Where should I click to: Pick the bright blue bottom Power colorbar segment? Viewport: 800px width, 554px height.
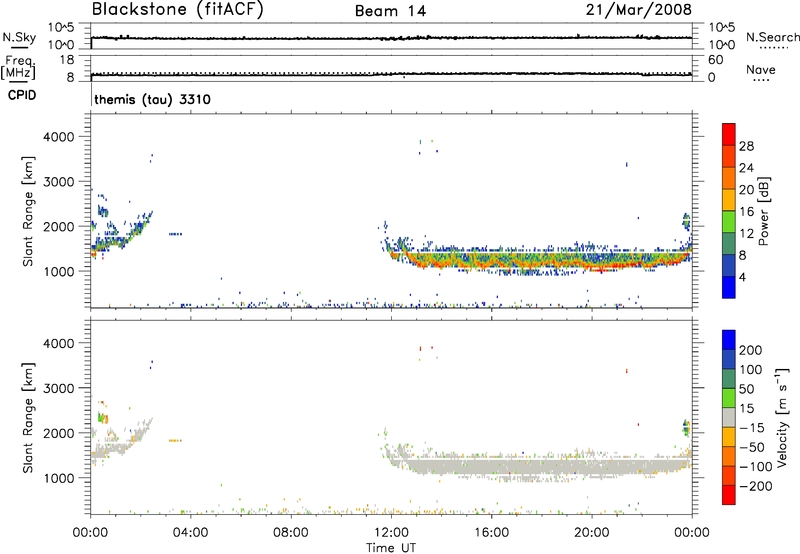729,287
